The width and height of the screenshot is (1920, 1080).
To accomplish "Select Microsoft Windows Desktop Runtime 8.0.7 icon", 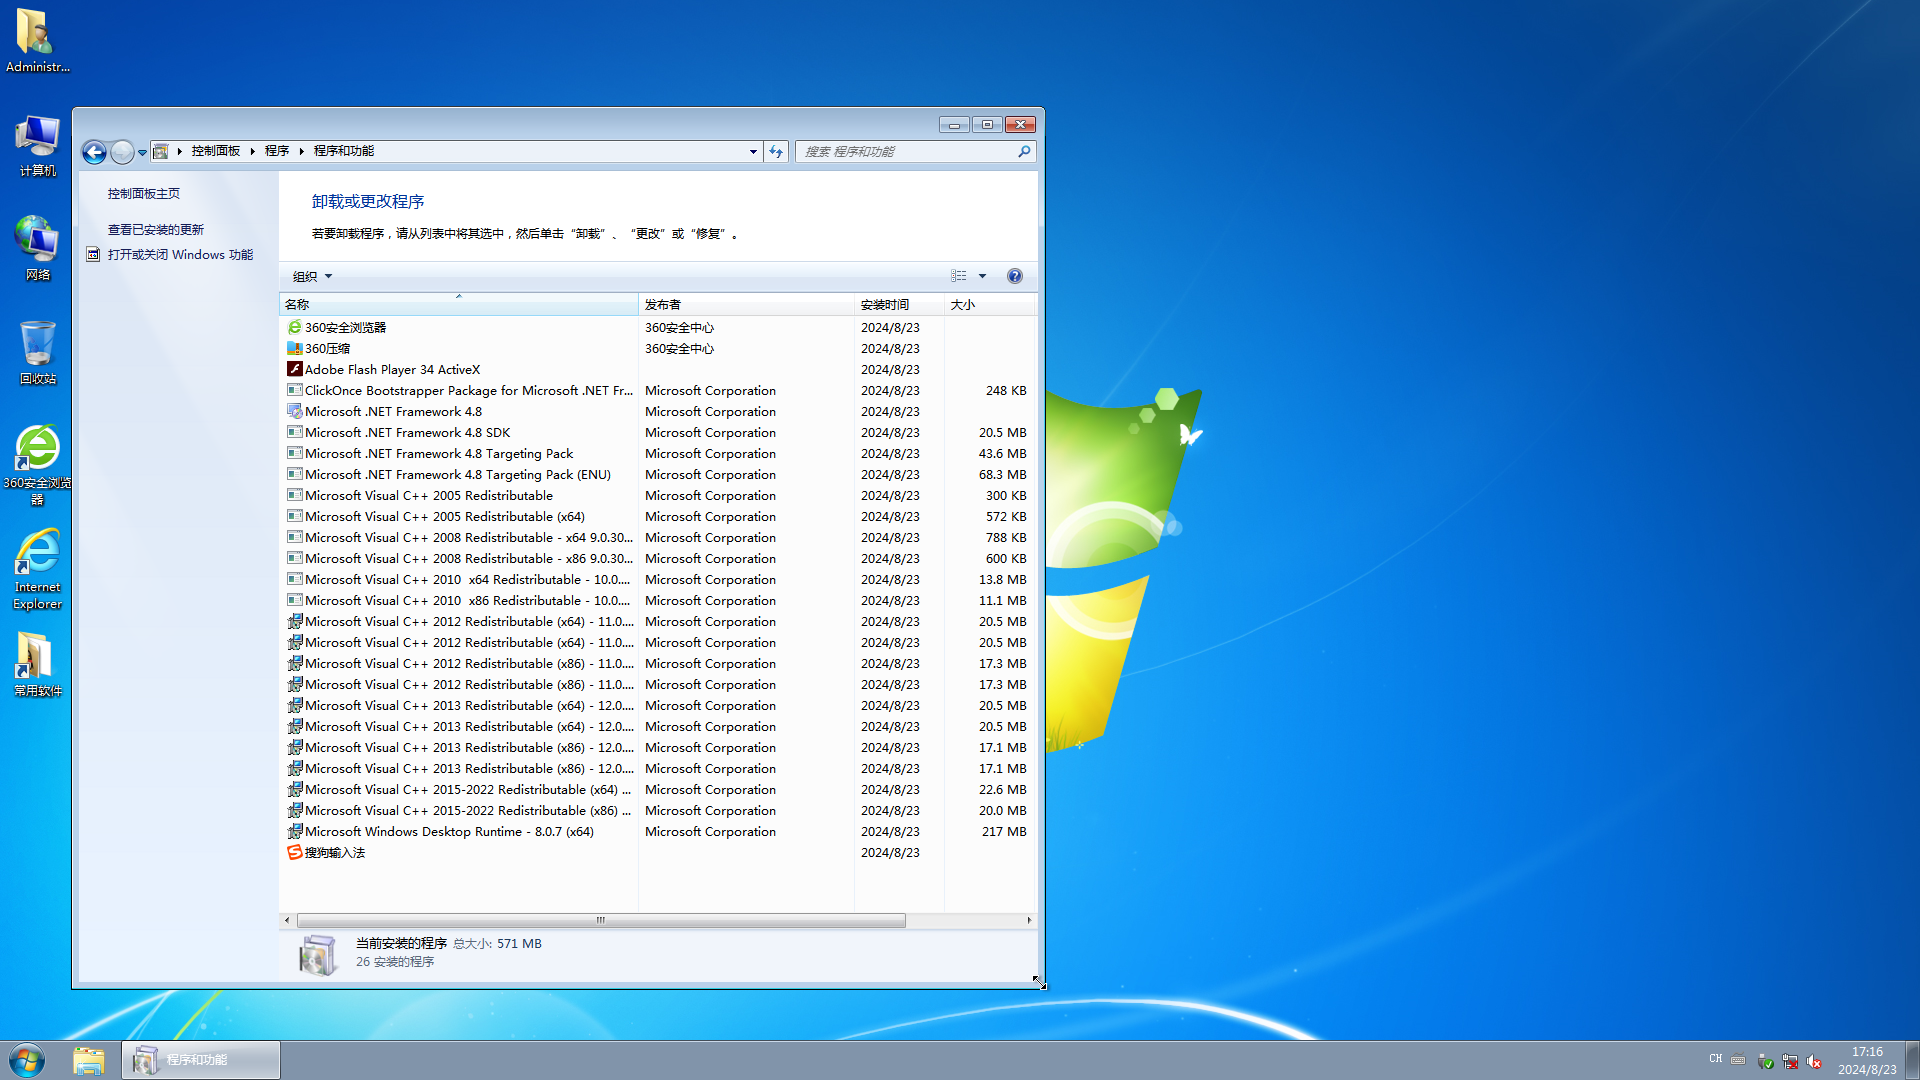I will (x=295, y=832).
